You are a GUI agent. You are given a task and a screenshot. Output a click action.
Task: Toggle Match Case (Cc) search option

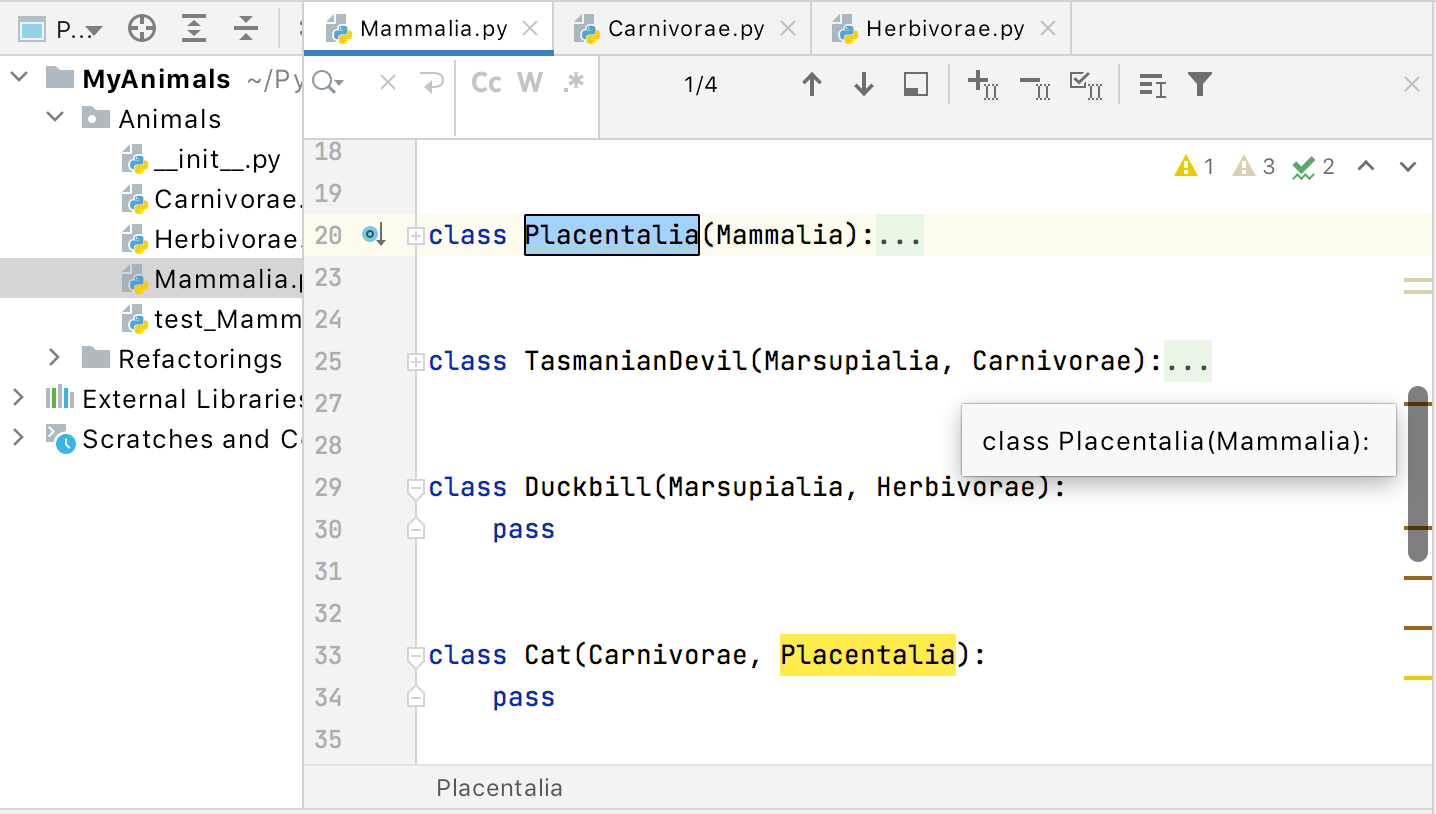486,83
